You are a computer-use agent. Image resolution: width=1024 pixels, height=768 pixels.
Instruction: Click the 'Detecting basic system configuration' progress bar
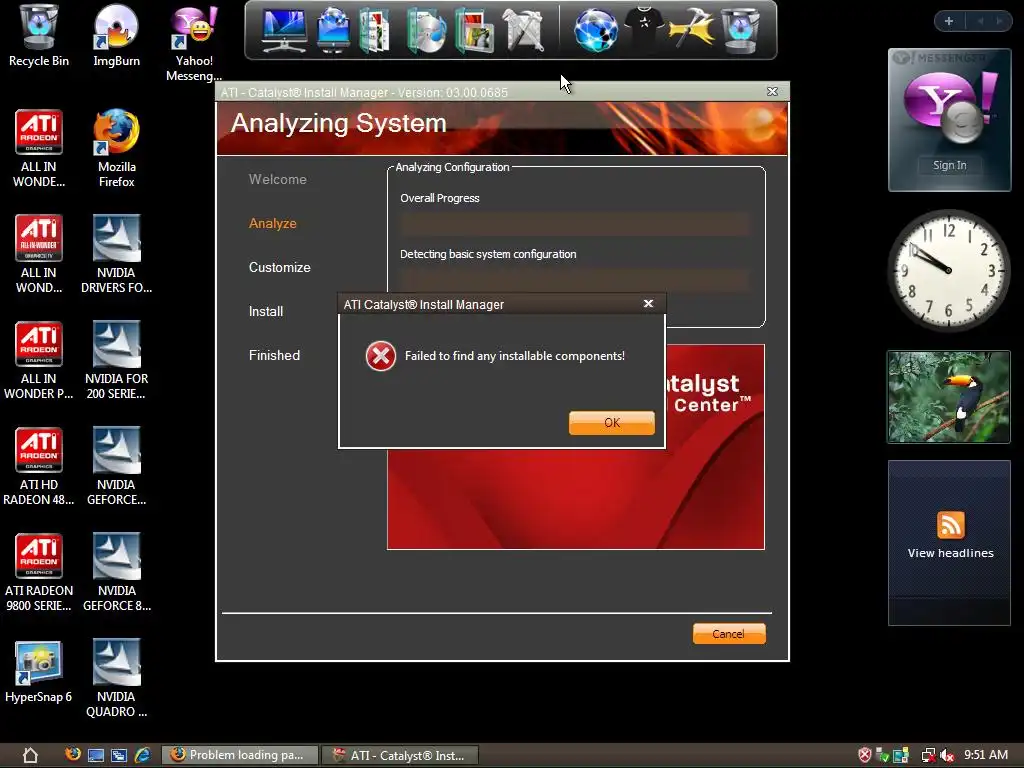[575, 280]
